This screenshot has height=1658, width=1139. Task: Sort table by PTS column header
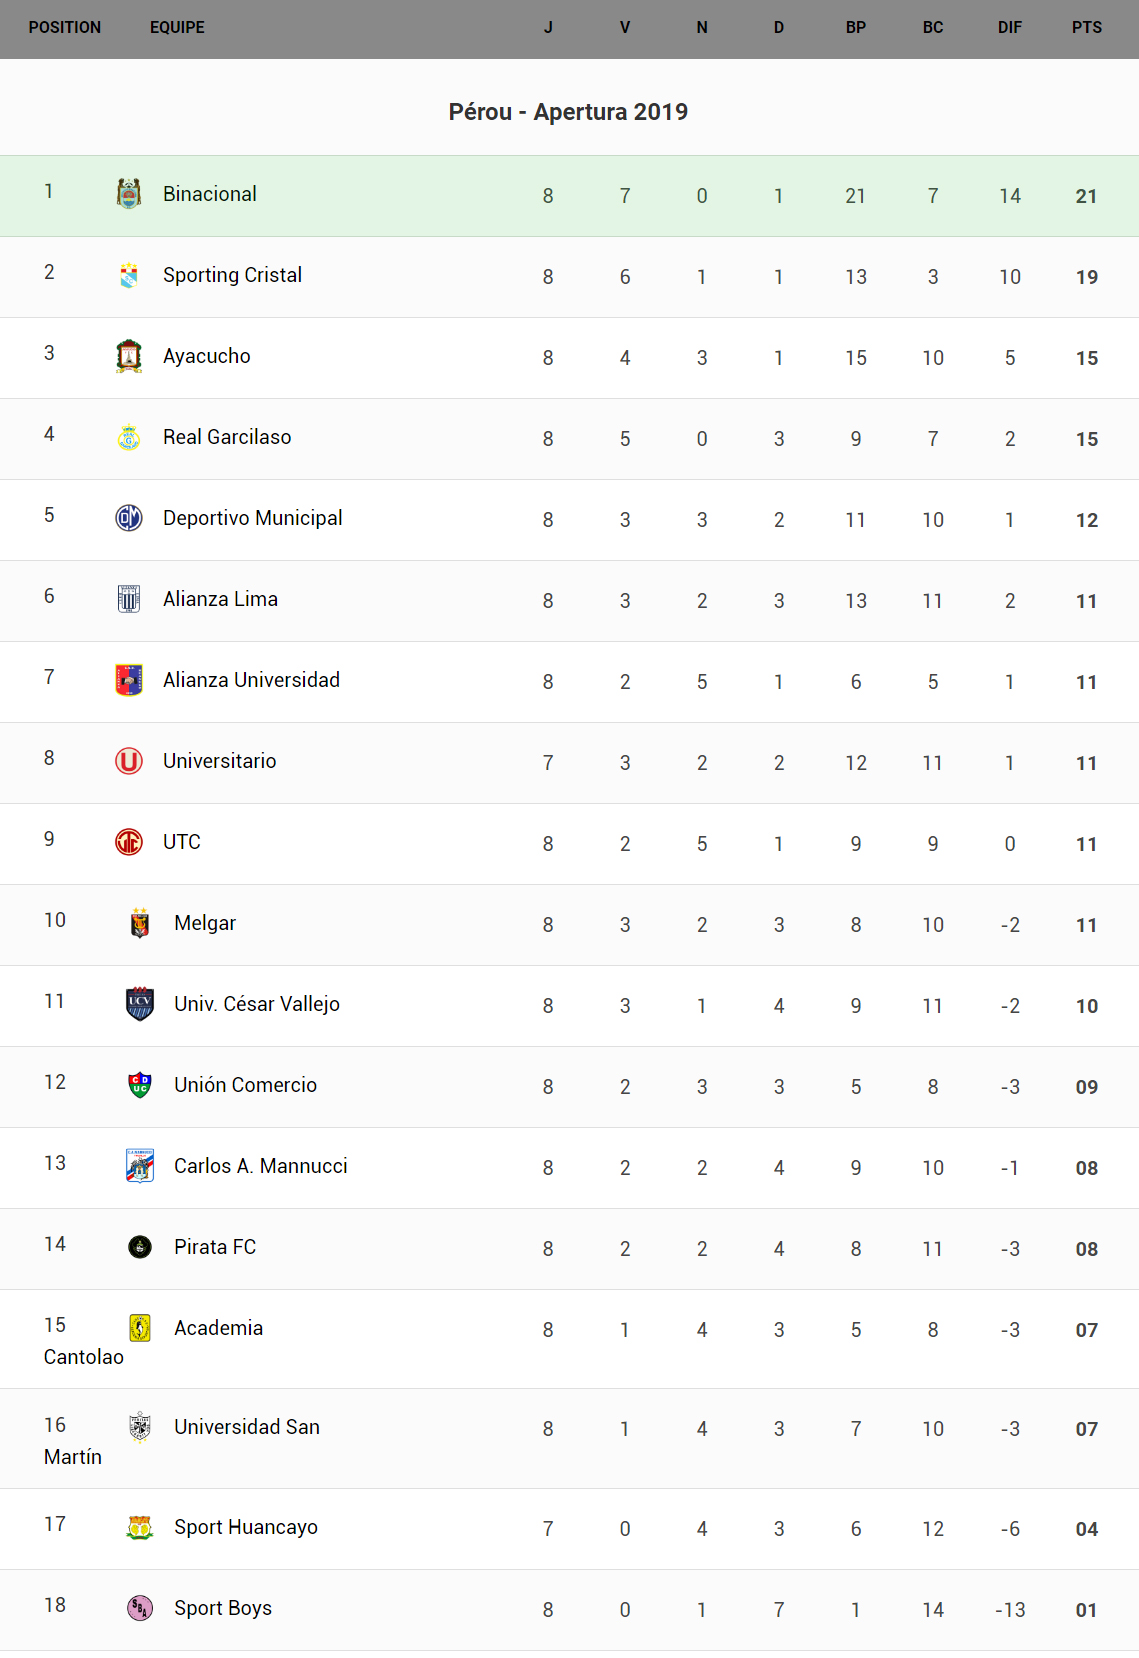click(1086, 28)
